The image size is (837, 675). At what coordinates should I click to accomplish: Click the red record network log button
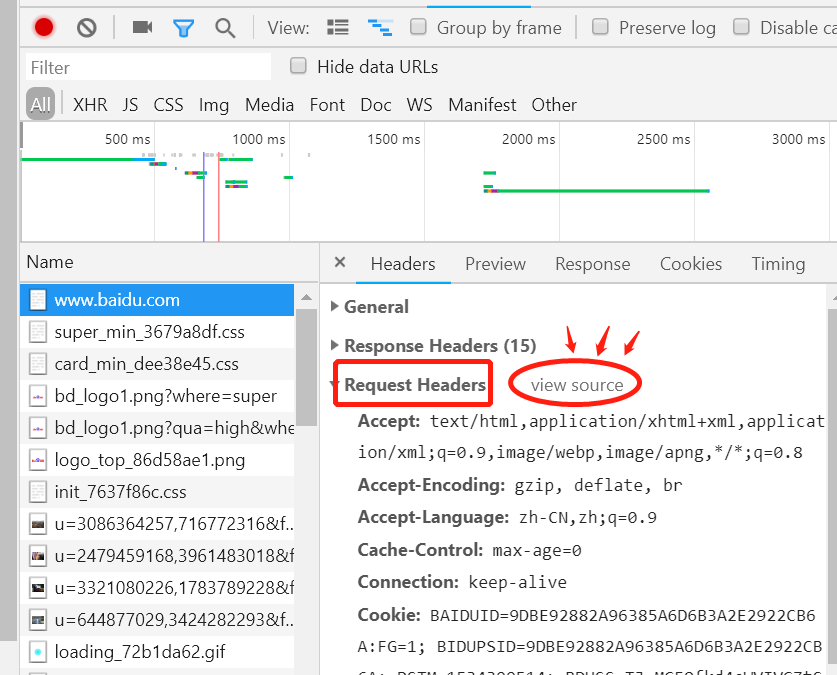point(43,28)
